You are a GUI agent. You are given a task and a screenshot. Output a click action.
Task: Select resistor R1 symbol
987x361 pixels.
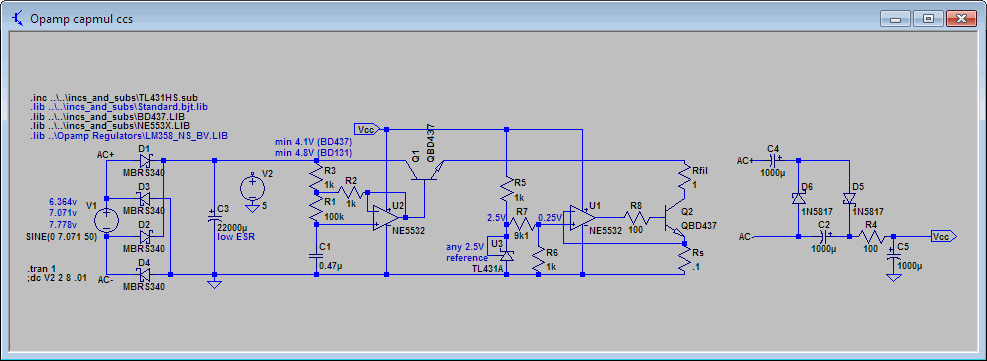click(x=315, y=209)
